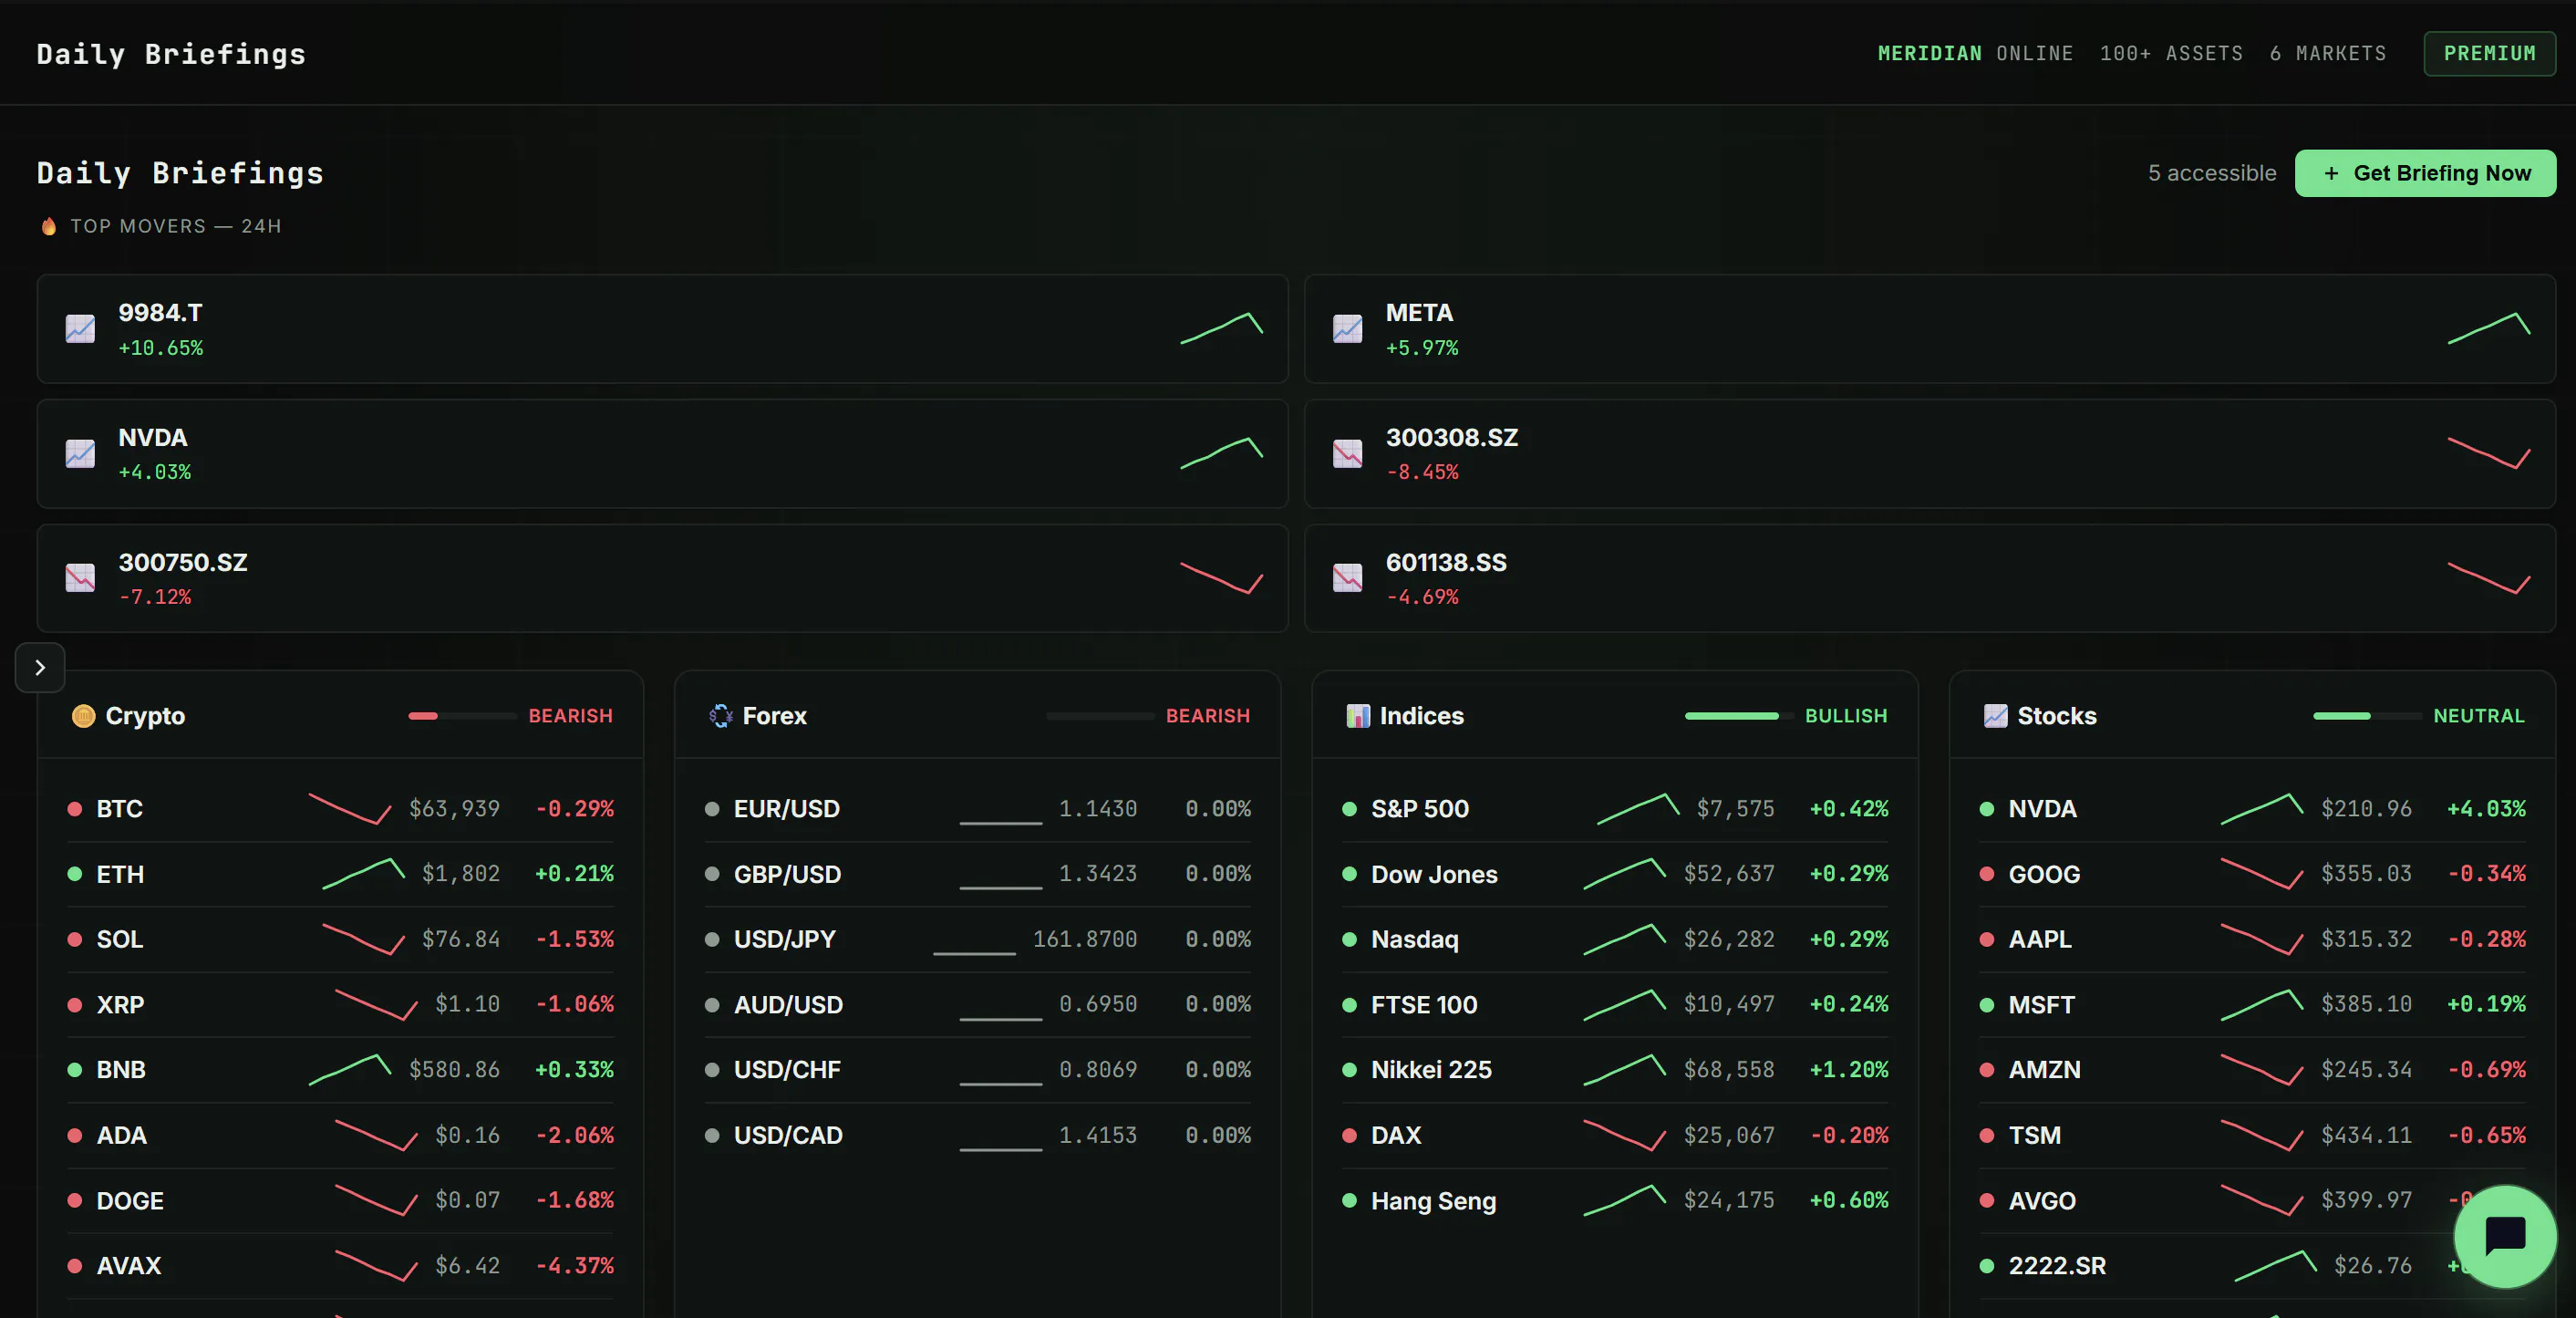Open the META top mover sparkline

point(2488,329)
